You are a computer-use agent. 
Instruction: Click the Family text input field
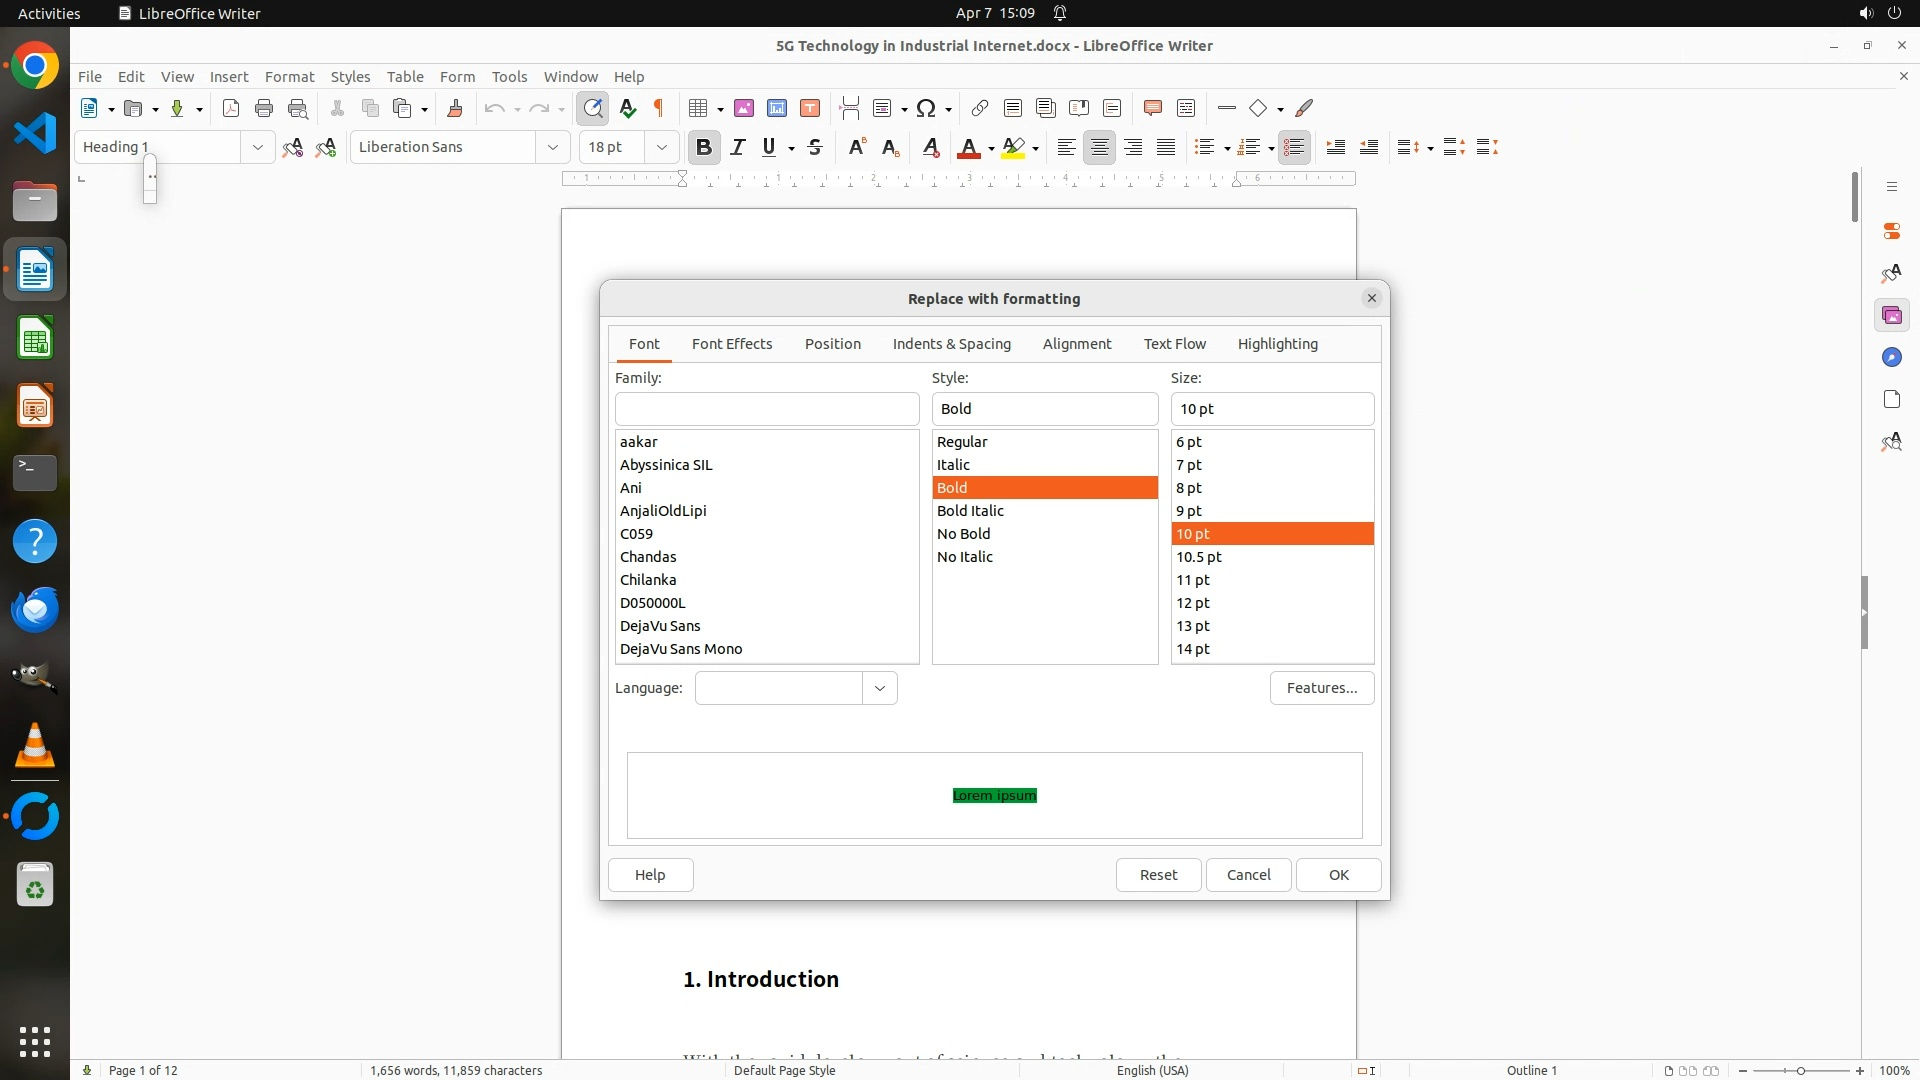click(767, 409)
